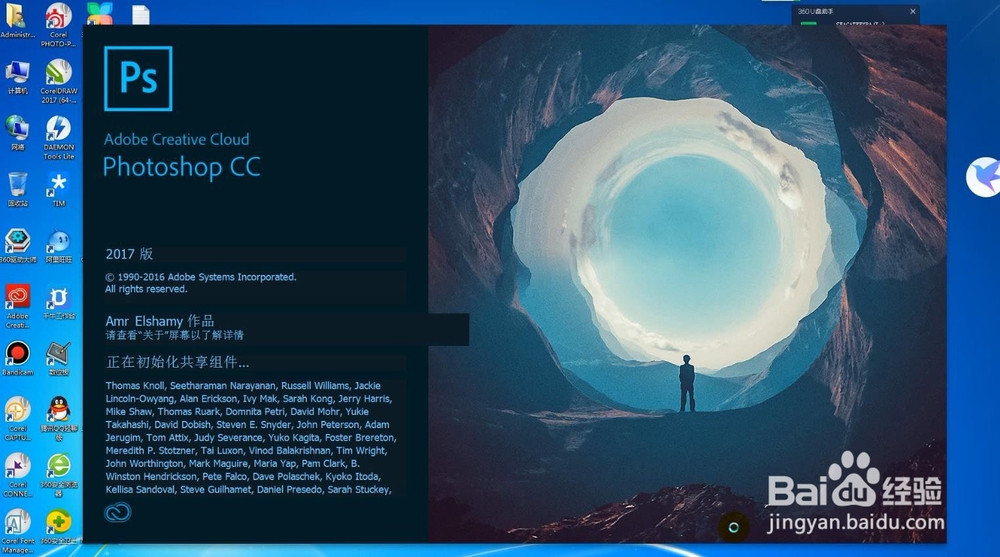Close the 360 U盘助手 popup
The image size is (1000, 557).
coord(913,11)
